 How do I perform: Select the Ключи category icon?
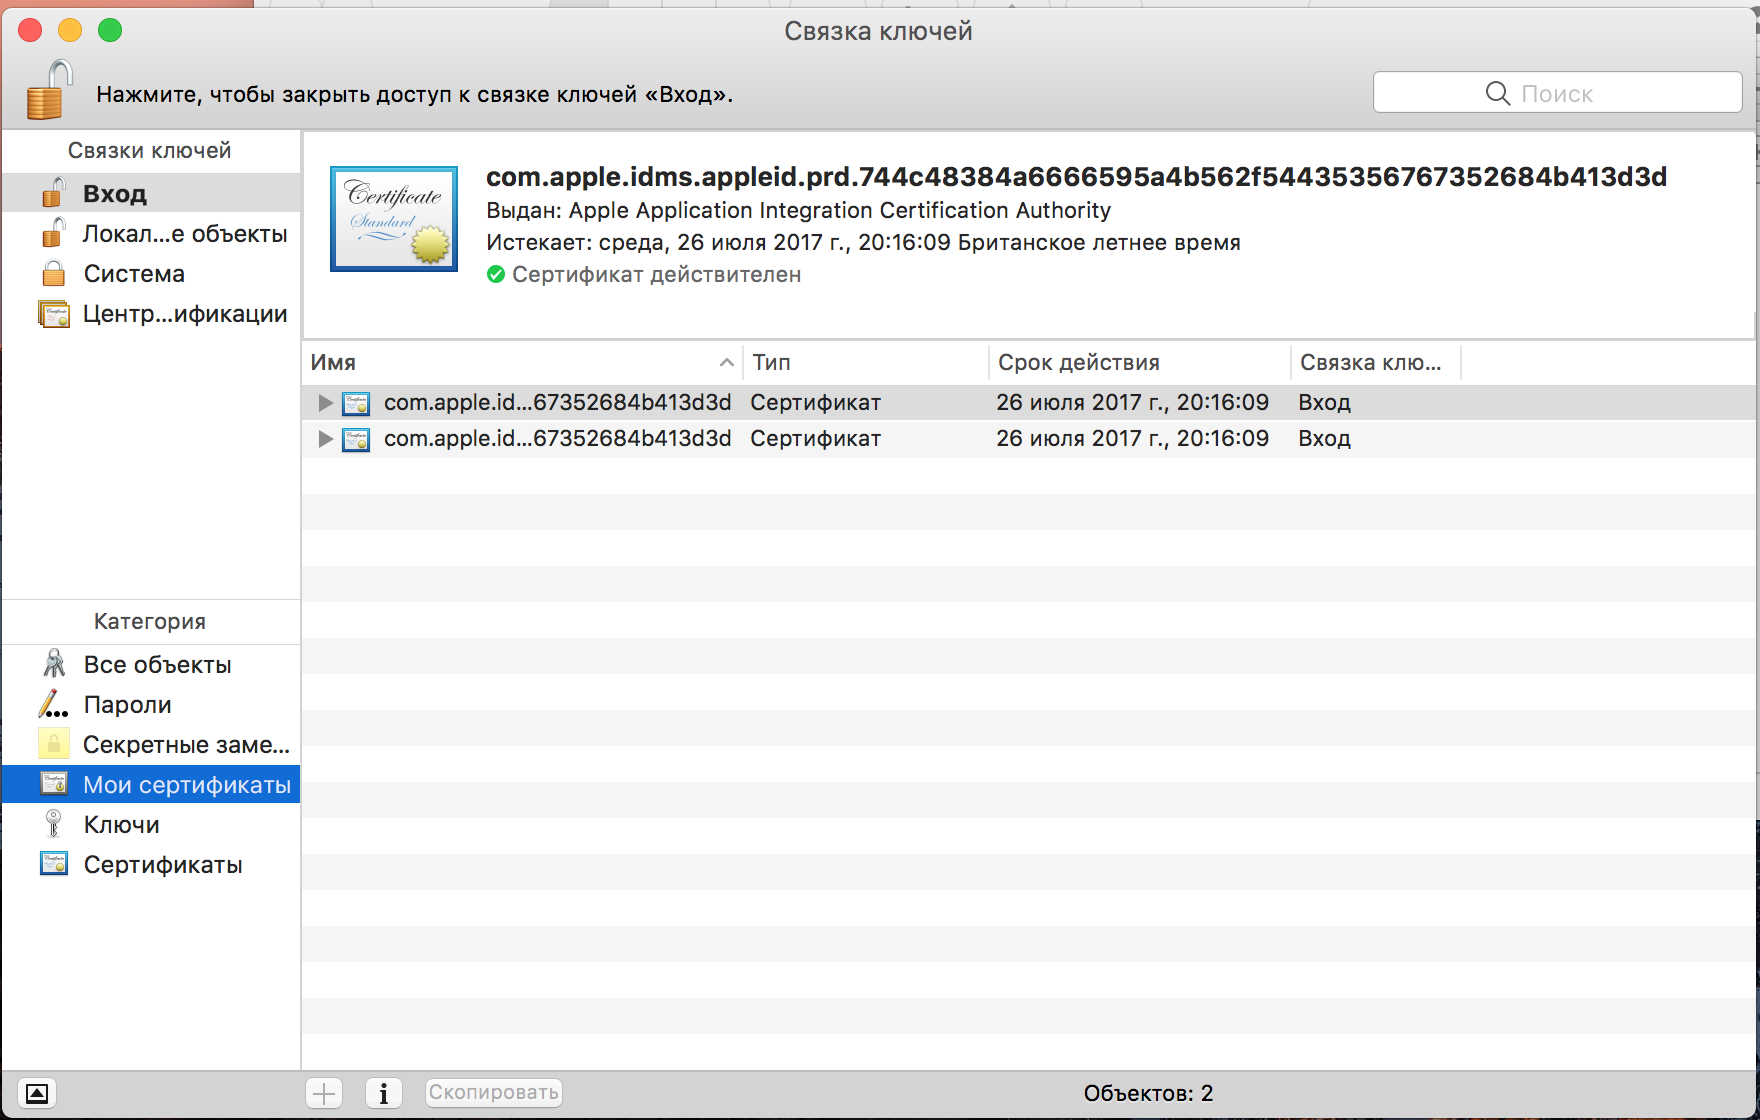point(54,825)
